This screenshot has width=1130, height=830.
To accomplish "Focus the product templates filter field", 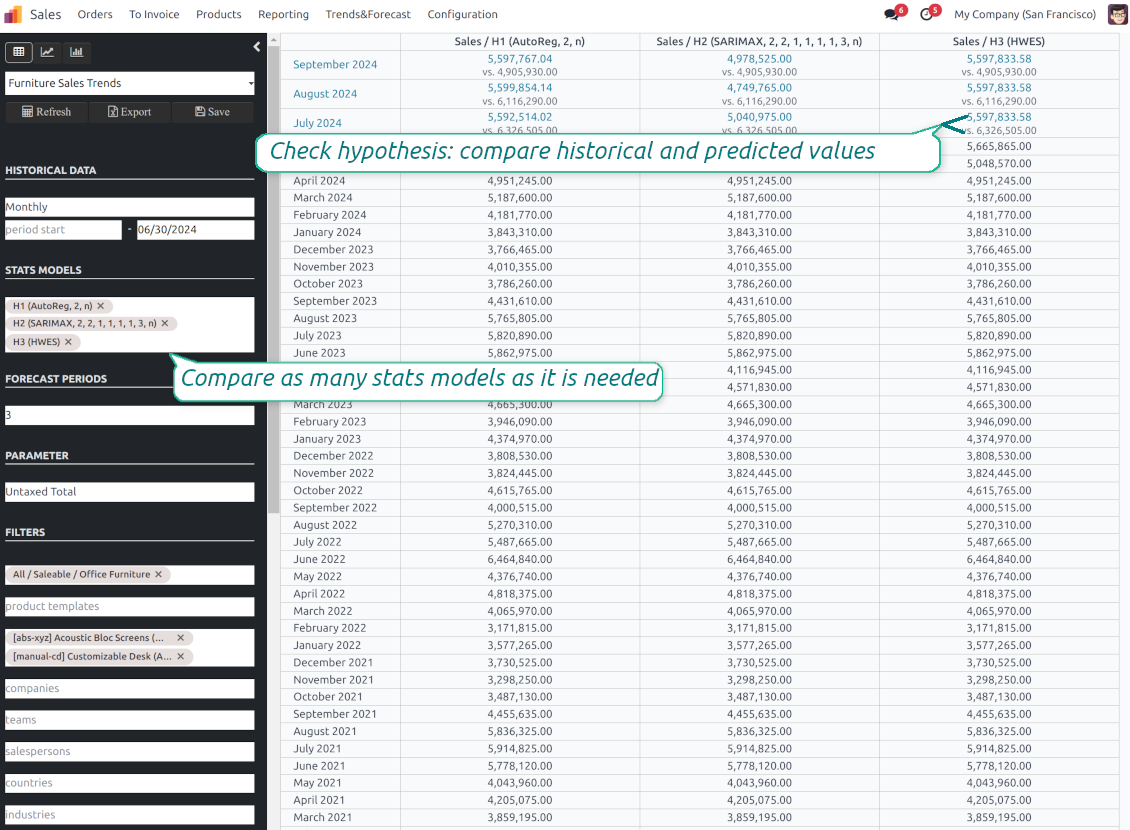I will (x=130, y=606).
